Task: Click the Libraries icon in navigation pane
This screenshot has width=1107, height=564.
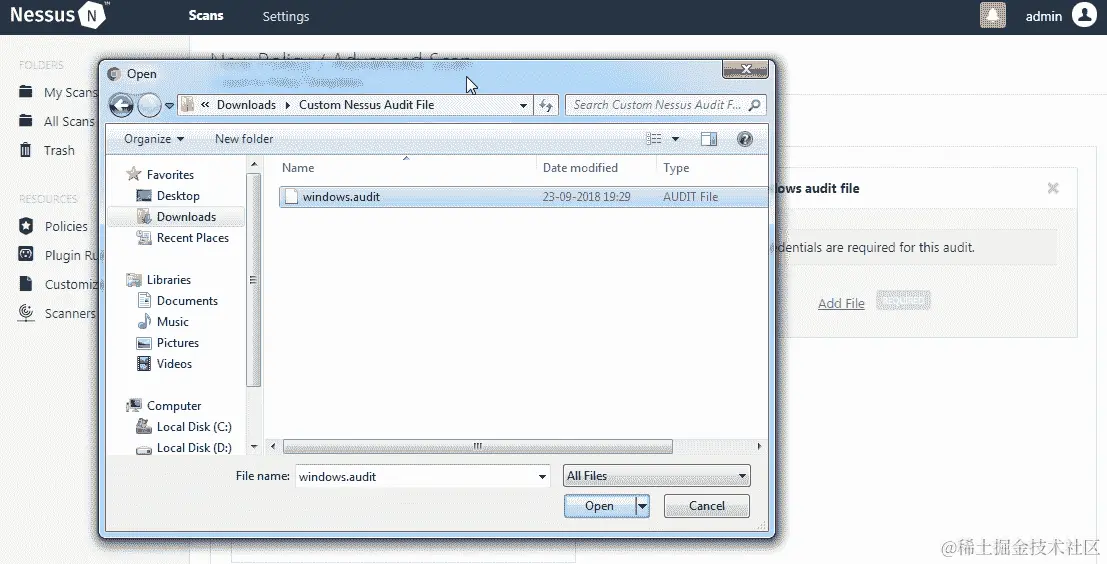Action: click(133, 280)
